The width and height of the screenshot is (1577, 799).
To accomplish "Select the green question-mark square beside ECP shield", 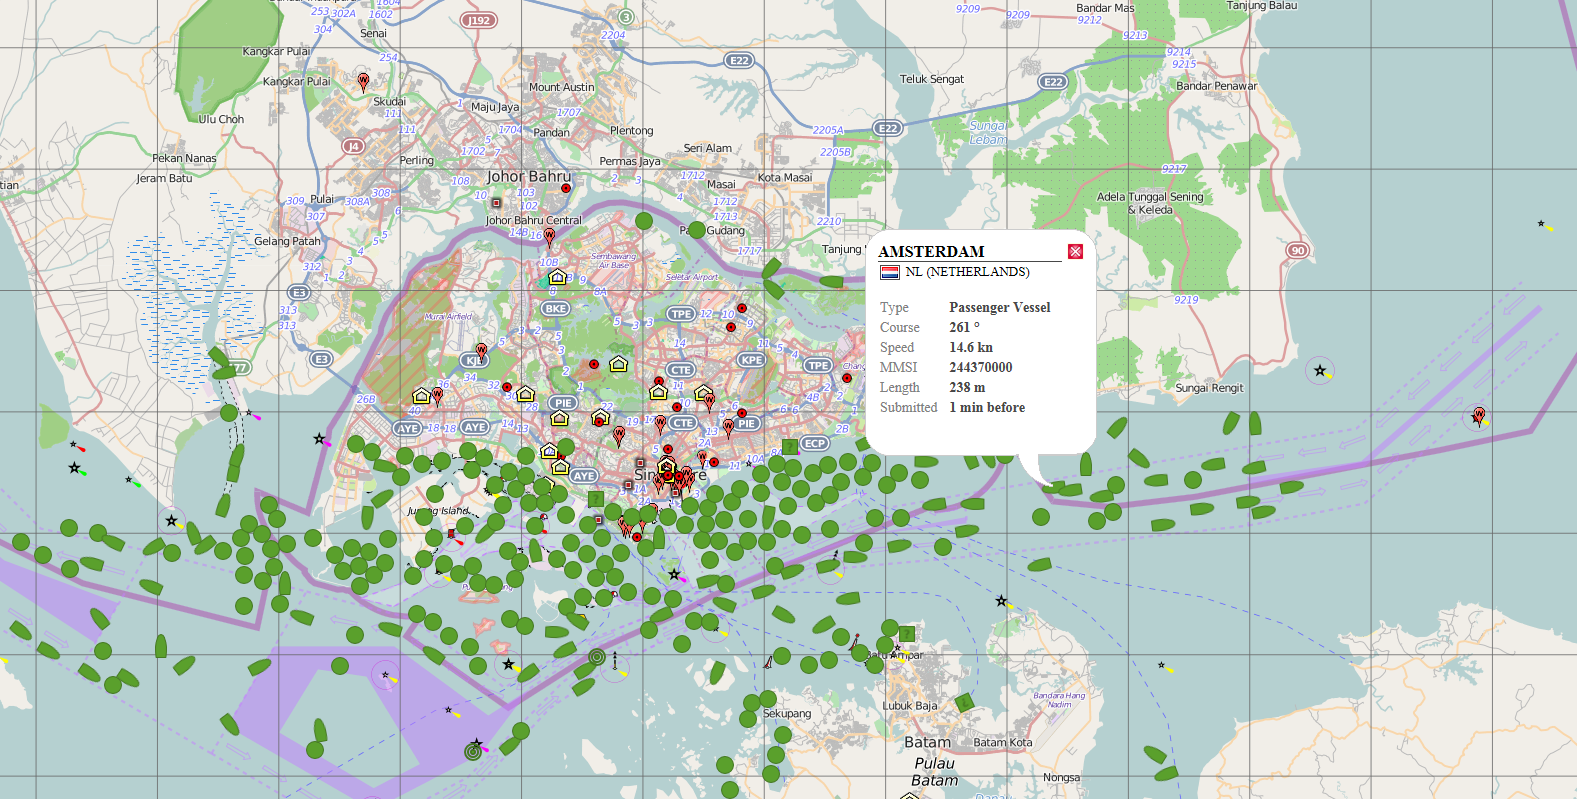I will 789,446.
